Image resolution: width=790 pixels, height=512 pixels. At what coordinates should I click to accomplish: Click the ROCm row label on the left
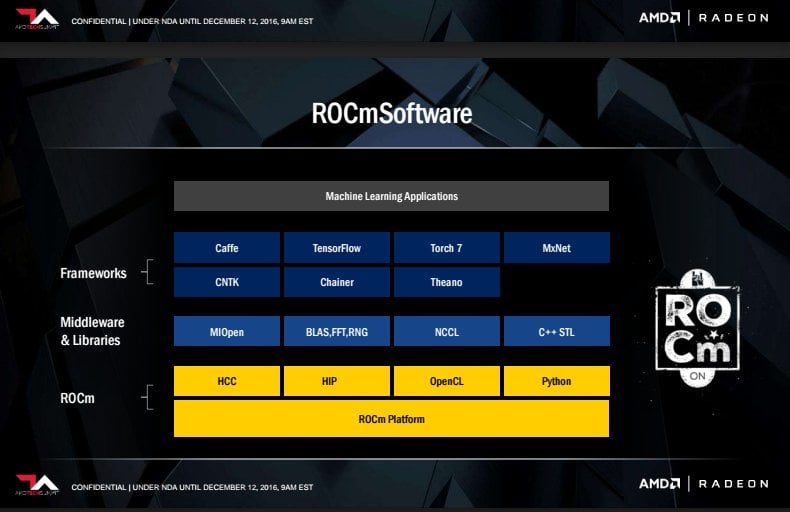click(77, 398)
